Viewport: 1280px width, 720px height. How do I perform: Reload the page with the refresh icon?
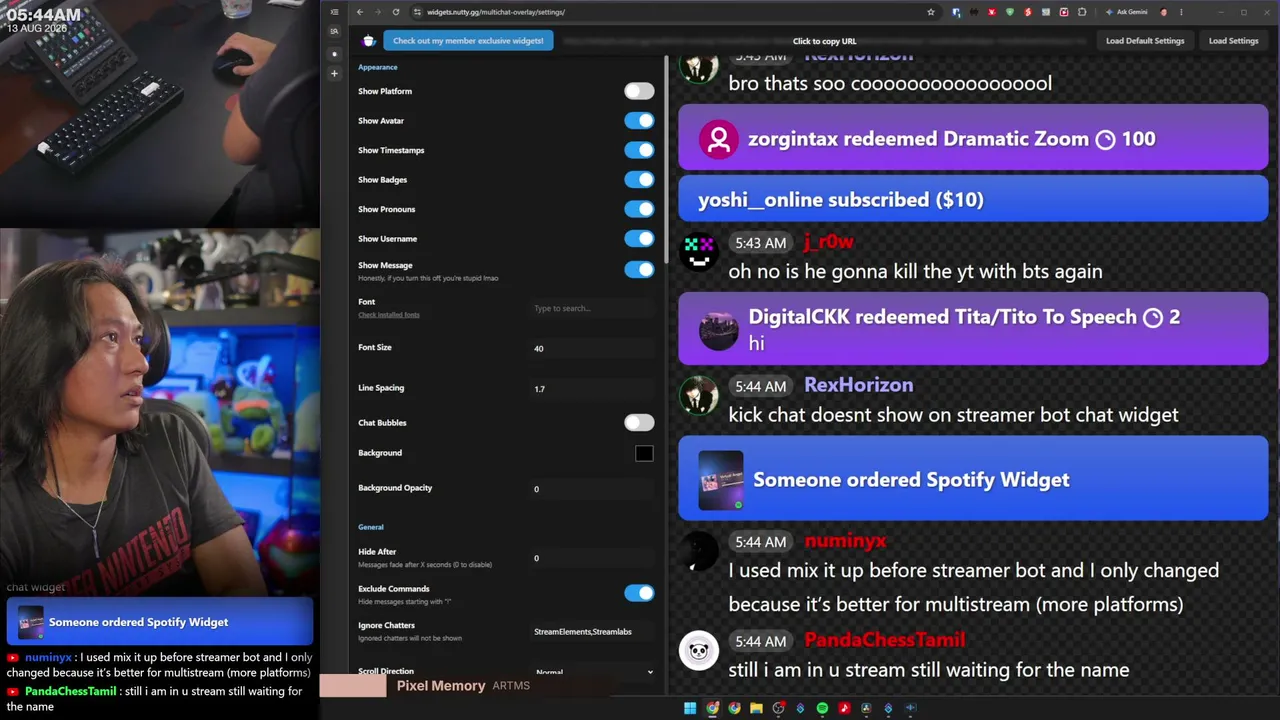click(396, 12)
